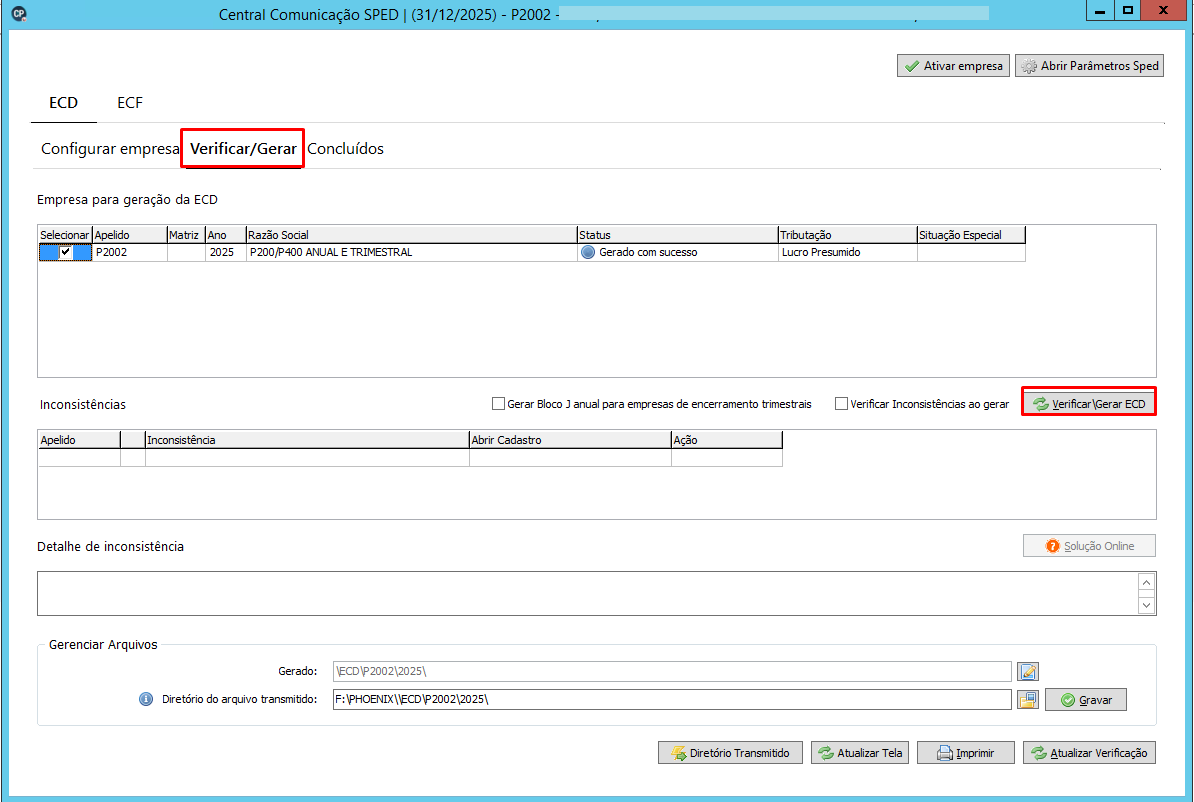Click the Apelido header in the company grid
Image resolution: width=1194 pixels, height=802 pixels.
click(129, 235)
